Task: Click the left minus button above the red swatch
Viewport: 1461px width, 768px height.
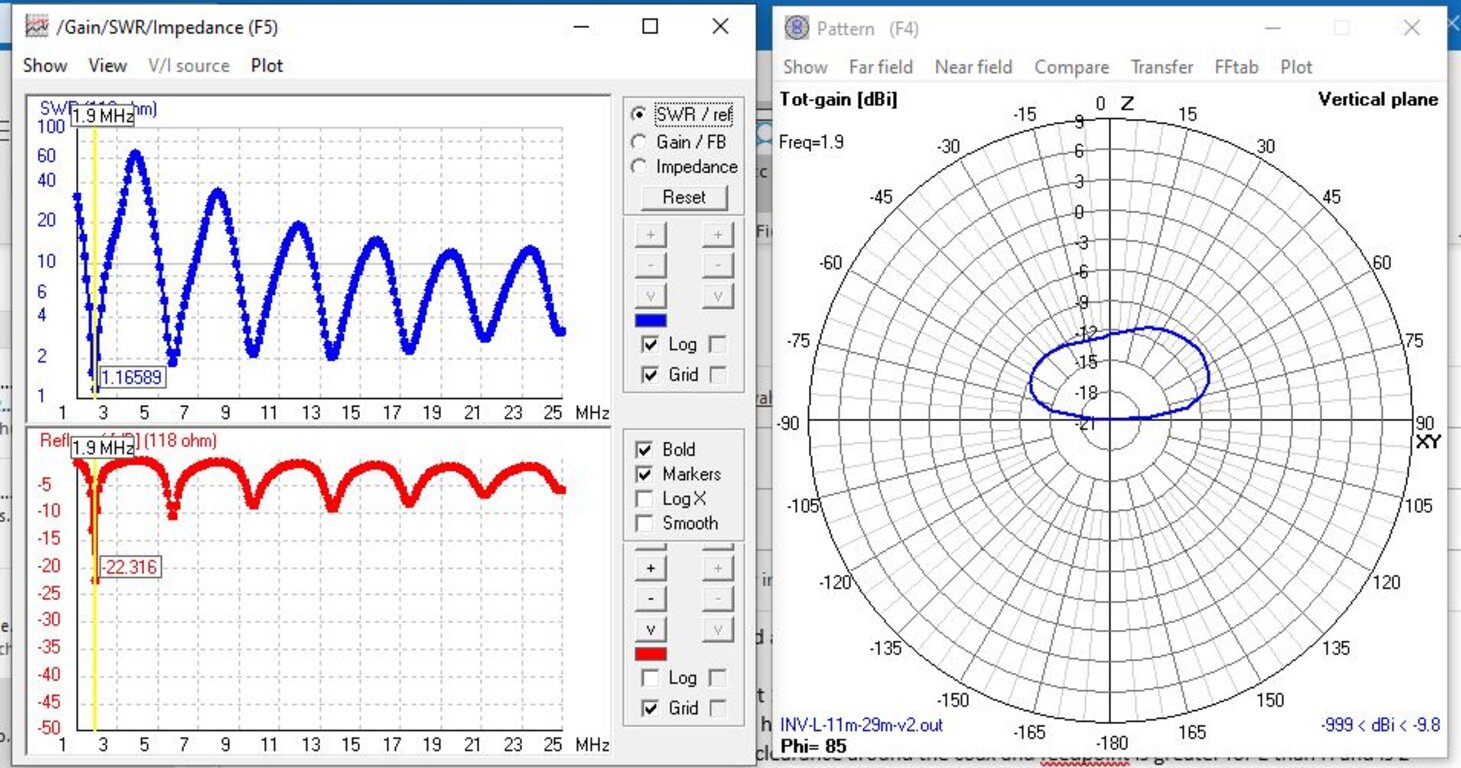Action: (650, 598)
